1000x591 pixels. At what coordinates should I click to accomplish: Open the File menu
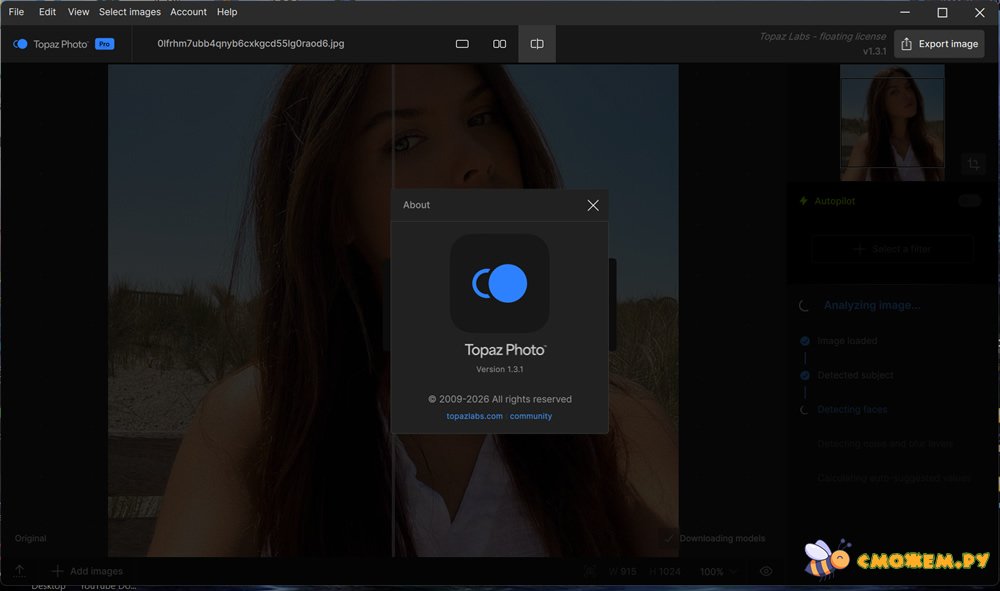pos(16,12)
